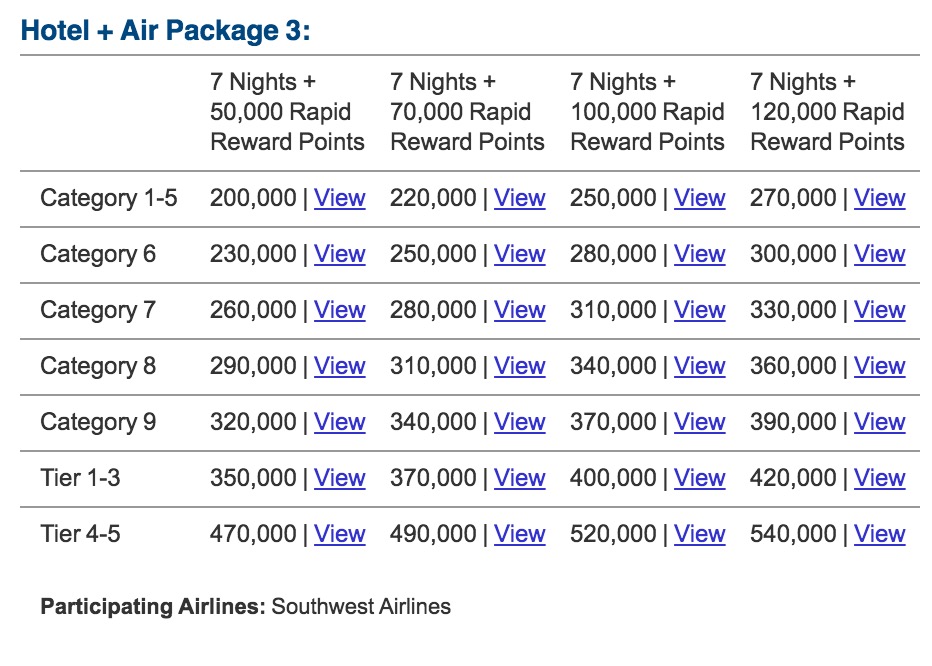Click View beside 420,000 points
The image size is (932, 666).
(x=880, y=478)
